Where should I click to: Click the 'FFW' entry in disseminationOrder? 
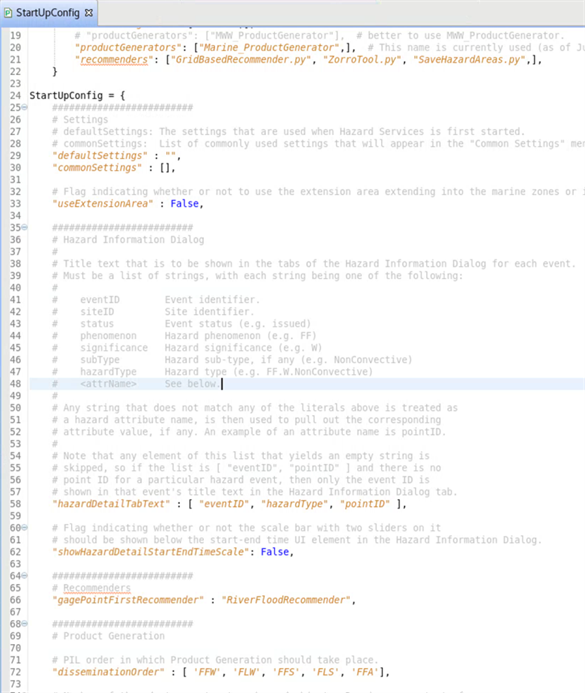[207, 672]
